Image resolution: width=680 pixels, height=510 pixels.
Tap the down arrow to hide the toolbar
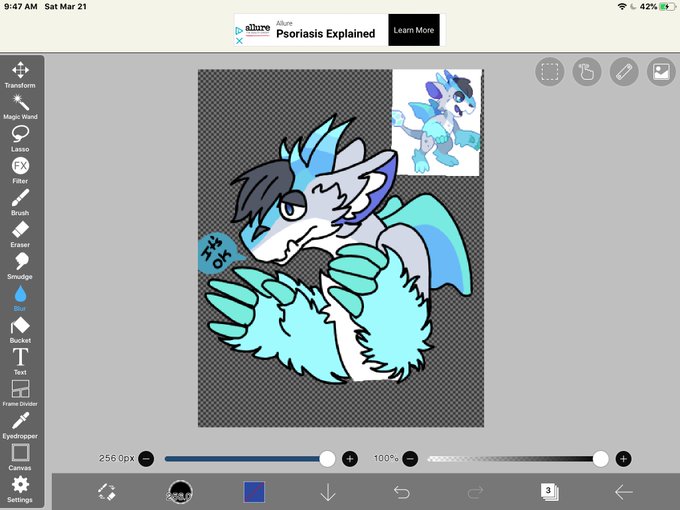(328, 492)
